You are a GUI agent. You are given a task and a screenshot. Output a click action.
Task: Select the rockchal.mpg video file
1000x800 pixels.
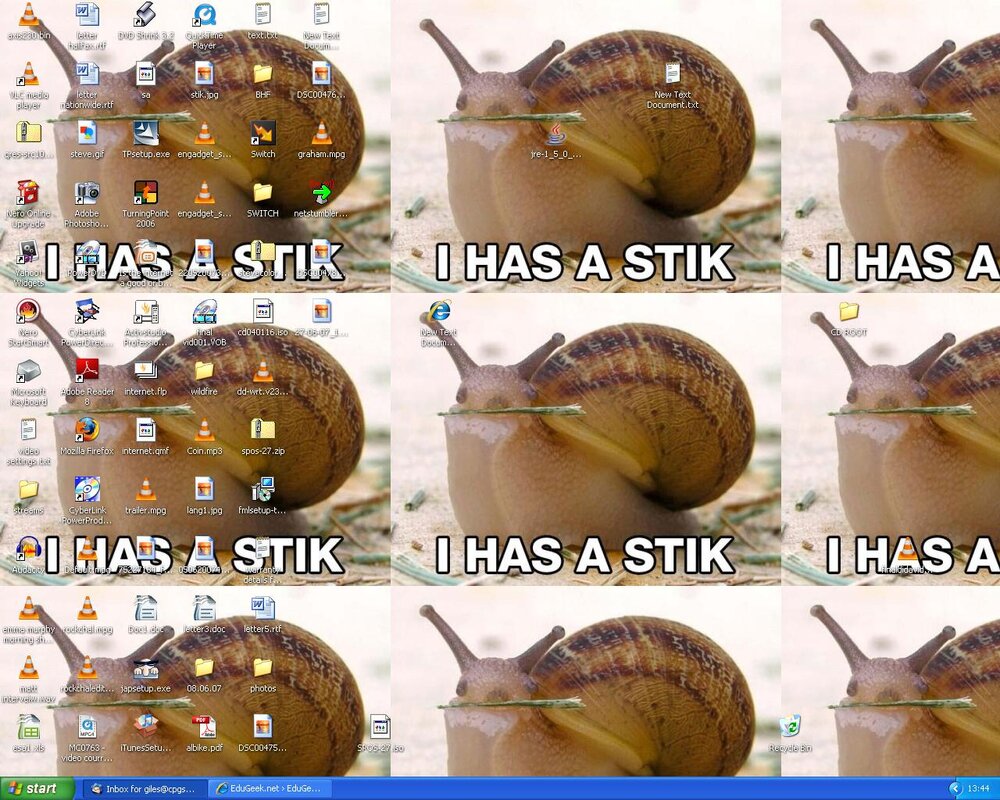point(87,608)
